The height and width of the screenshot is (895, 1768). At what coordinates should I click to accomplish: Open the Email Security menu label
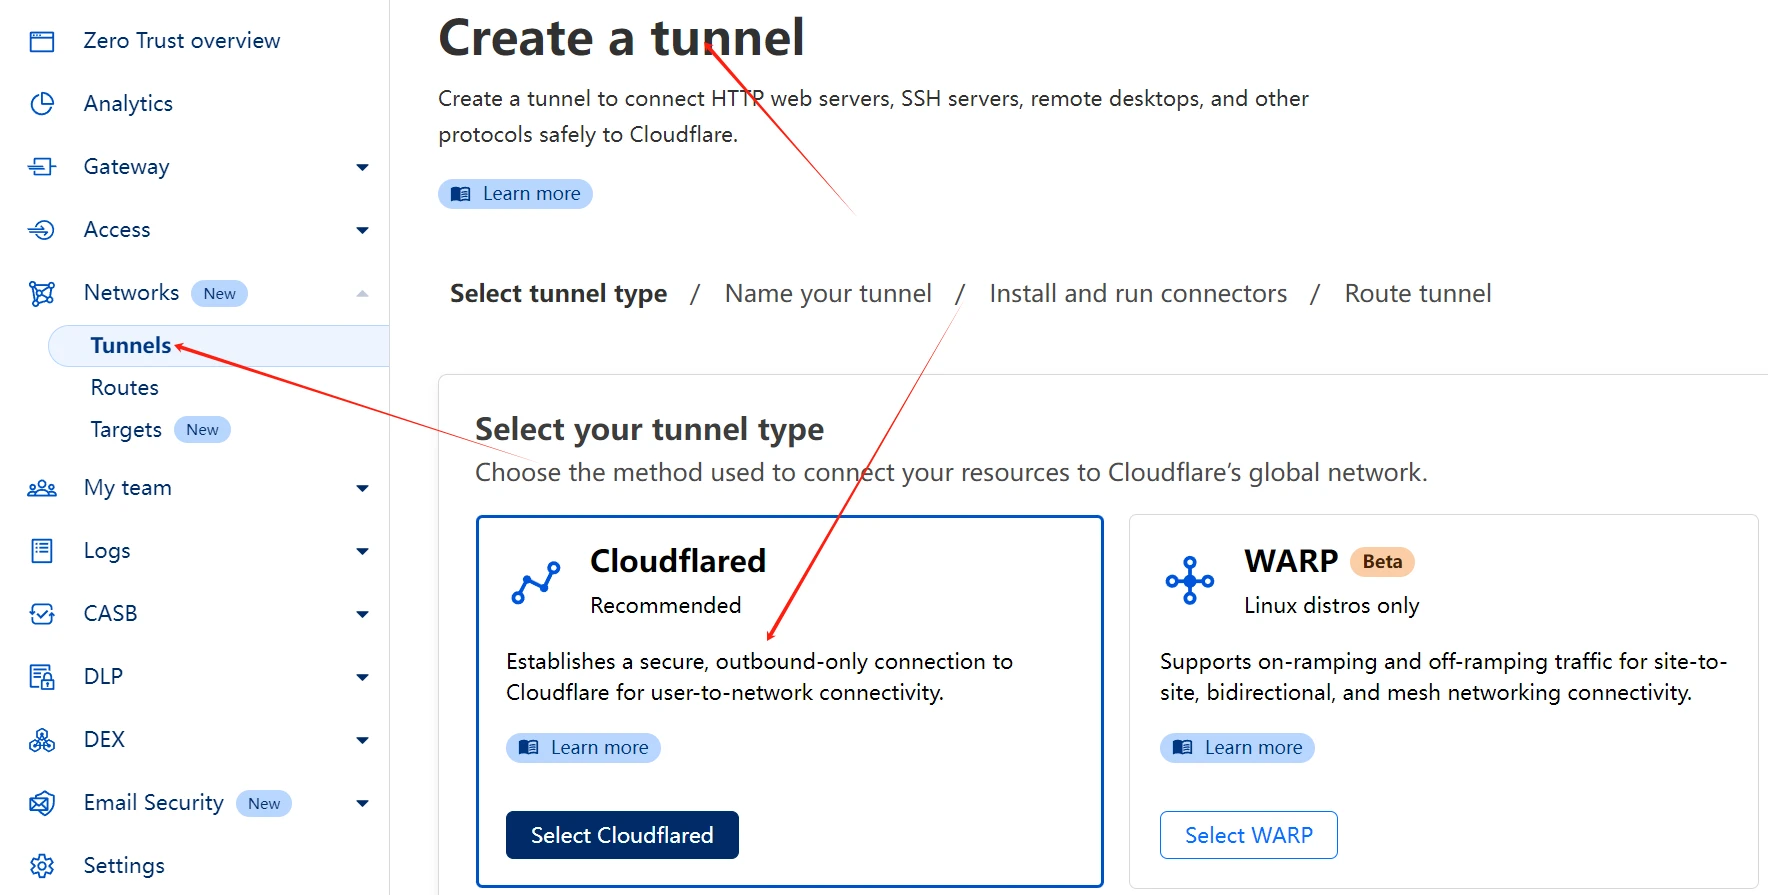click(154, 803)
